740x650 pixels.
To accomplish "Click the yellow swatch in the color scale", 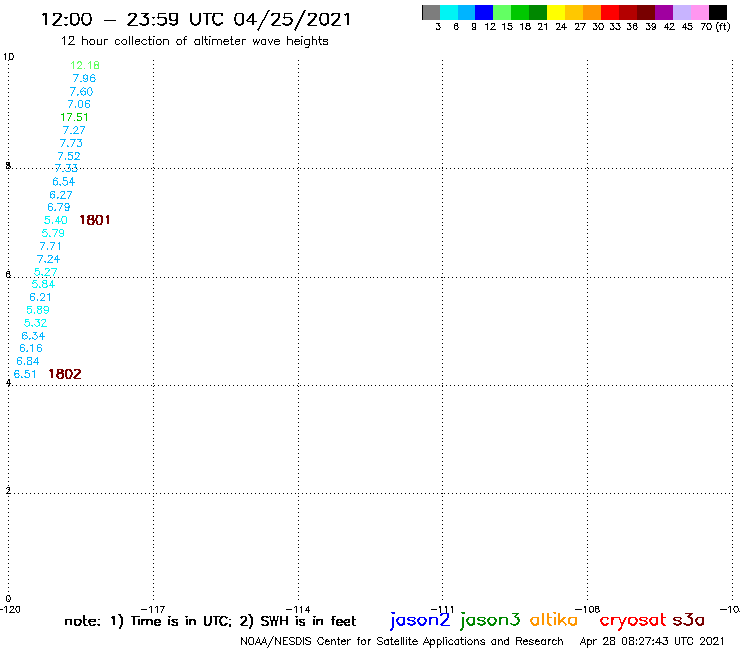I will point(556,12).
